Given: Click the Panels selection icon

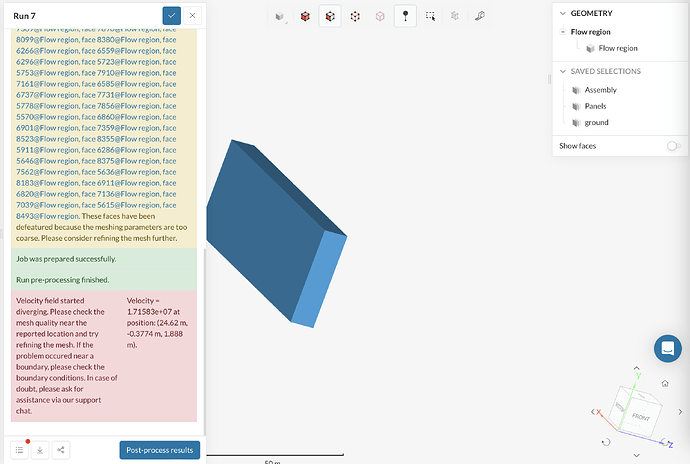Looking at the screenshot, I should [576, 107].
